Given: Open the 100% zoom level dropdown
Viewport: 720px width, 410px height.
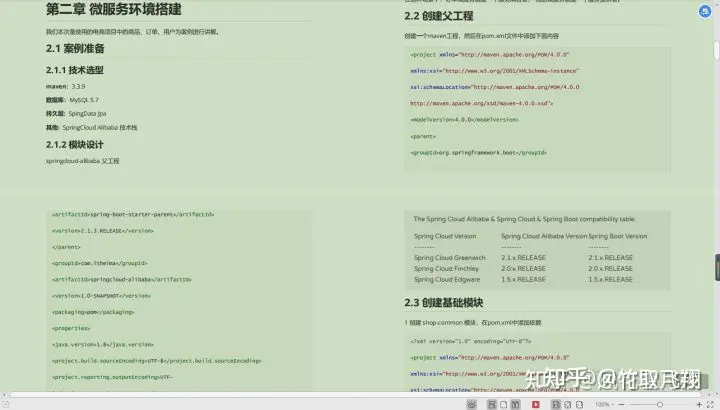Looking at the screenshot, I should click(x=604, y=404).
